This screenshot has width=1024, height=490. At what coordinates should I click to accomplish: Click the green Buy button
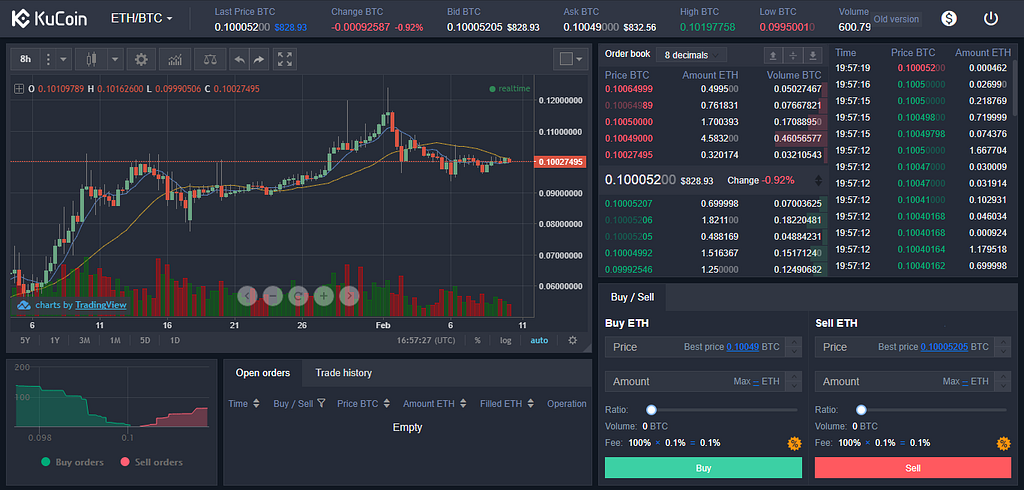coord(703,468)
